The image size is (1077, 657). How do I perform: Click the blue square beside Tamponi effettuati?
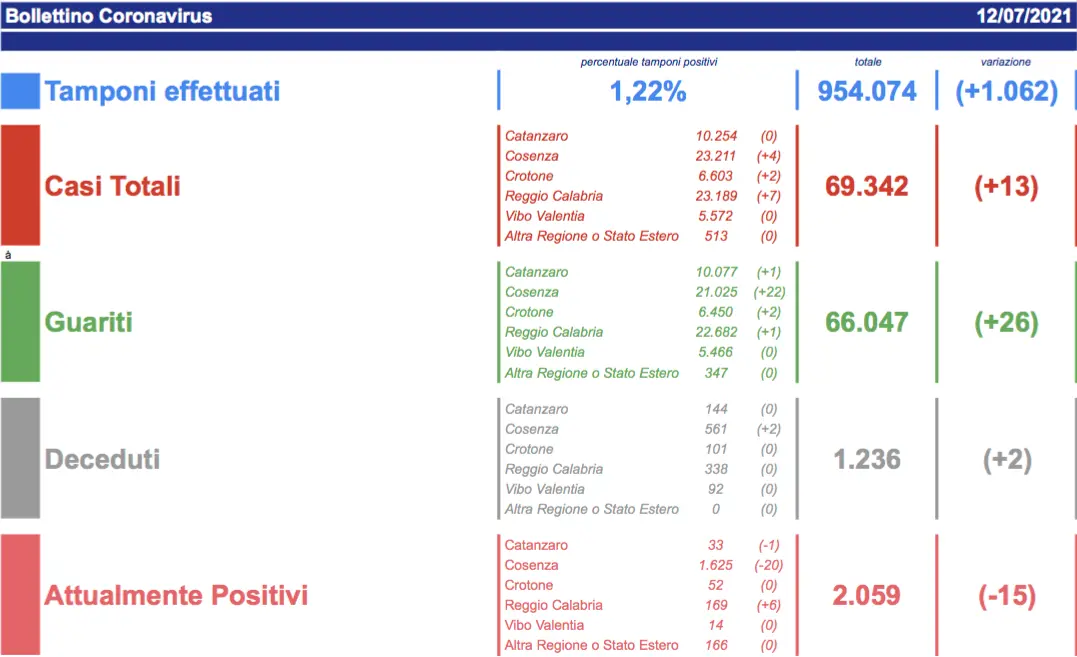[x=20, y=91]
